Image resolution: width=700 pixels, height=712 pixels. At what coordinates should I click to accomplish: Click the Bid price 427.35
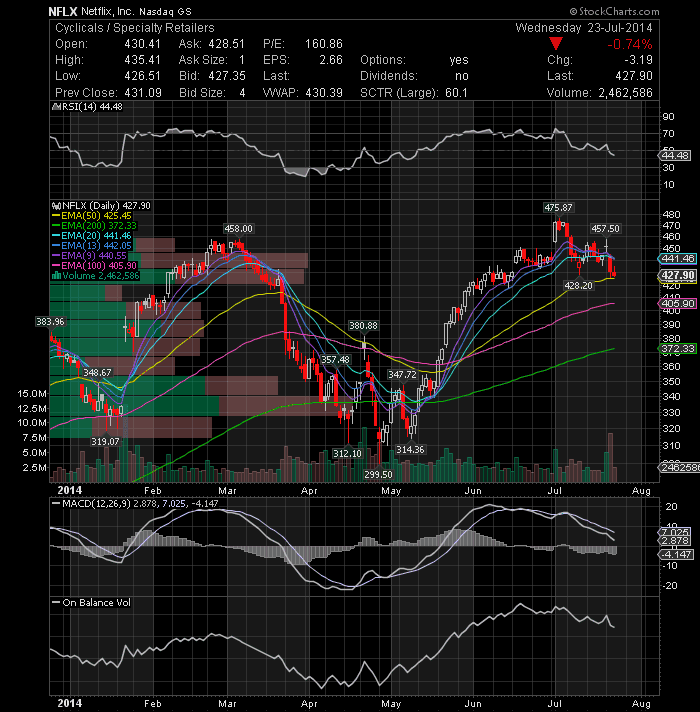pyautogui.click(x=227, y=76)
